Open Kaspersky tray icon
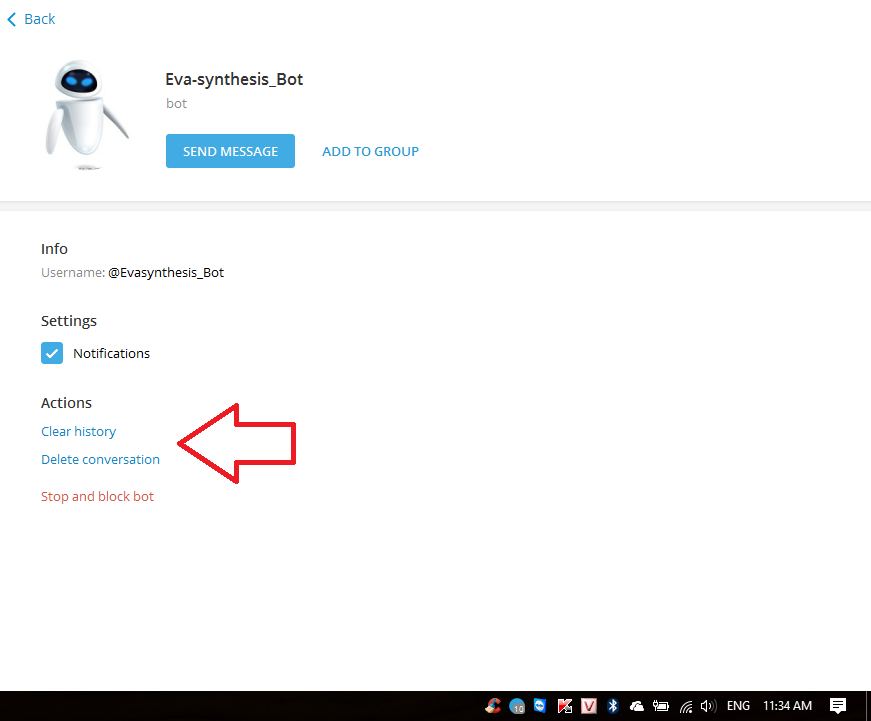Image resolution: width=871 pixels, height=721 pixels. (565, 706)
